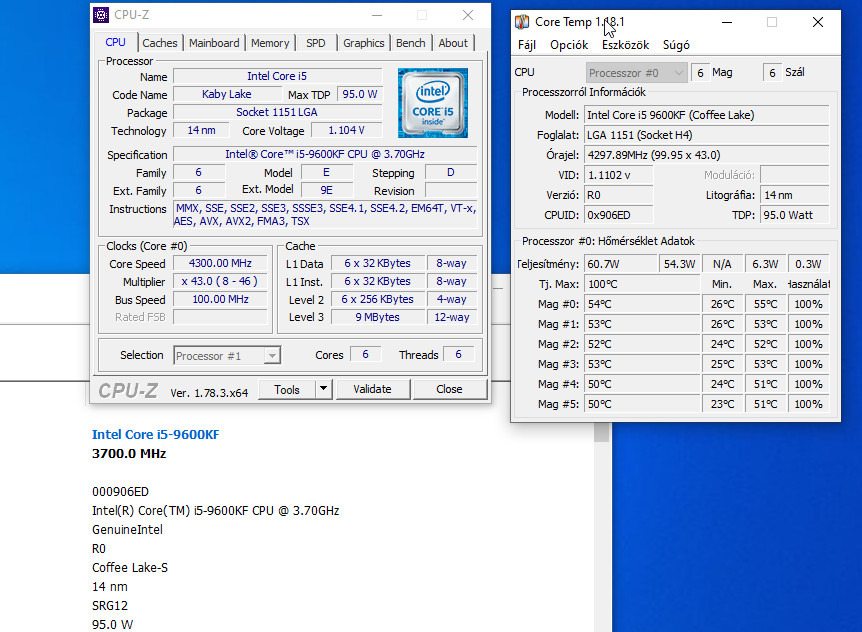Open the About tab in CPU-Z
862x632 pixels.
(453, 43)
